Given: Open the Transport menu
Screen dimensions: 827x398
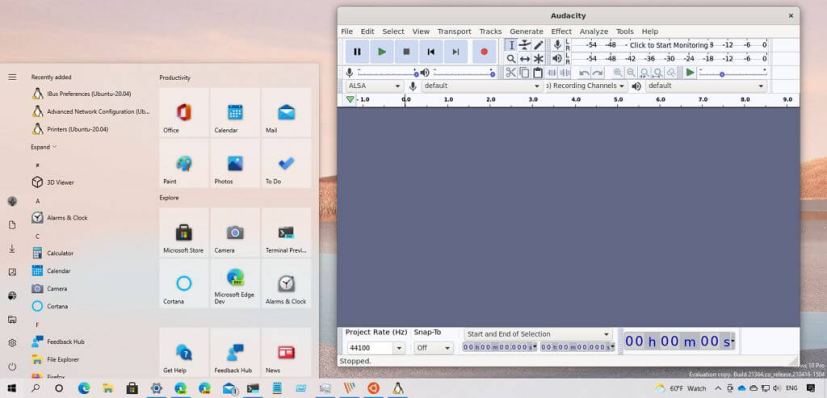Looking at the screenshot, I should (x=454, y=32).
